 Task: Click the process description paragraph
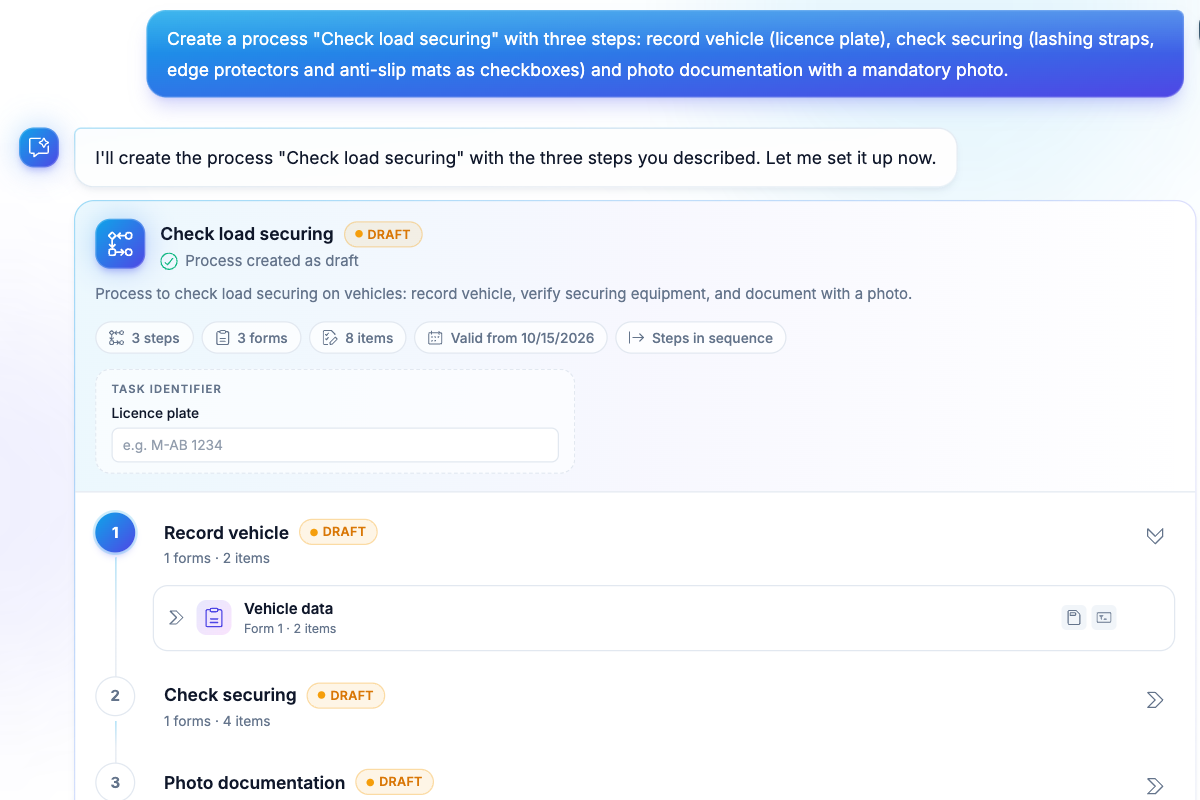(x=504, y=294)
